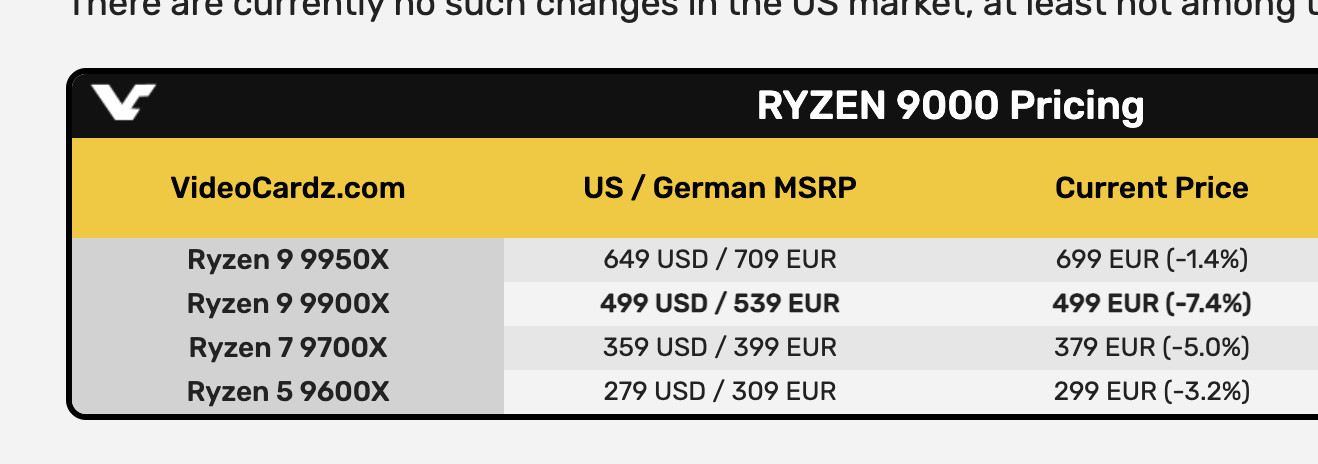Click the 359 USD / 399 EUR MSRP cell

pos(720,348)
